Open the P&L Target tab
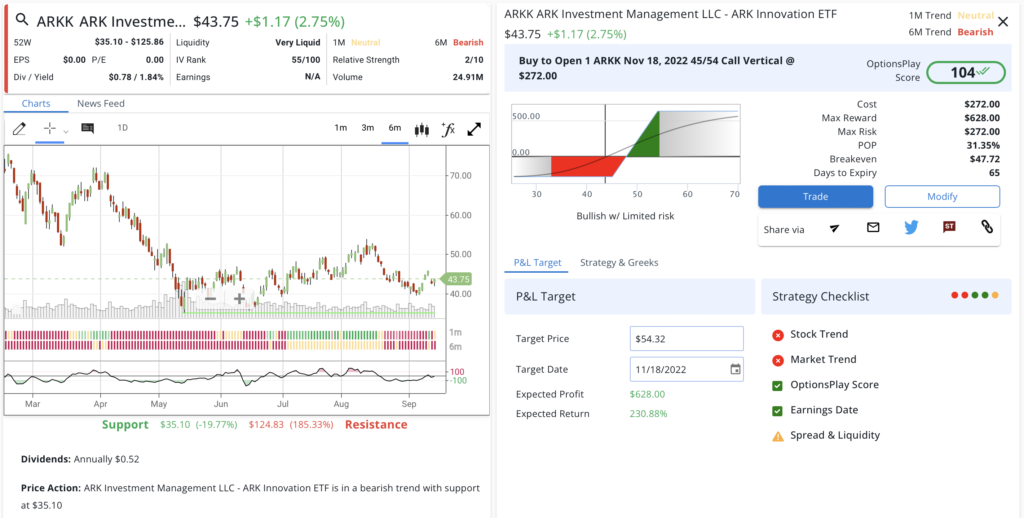 (537, 263)
